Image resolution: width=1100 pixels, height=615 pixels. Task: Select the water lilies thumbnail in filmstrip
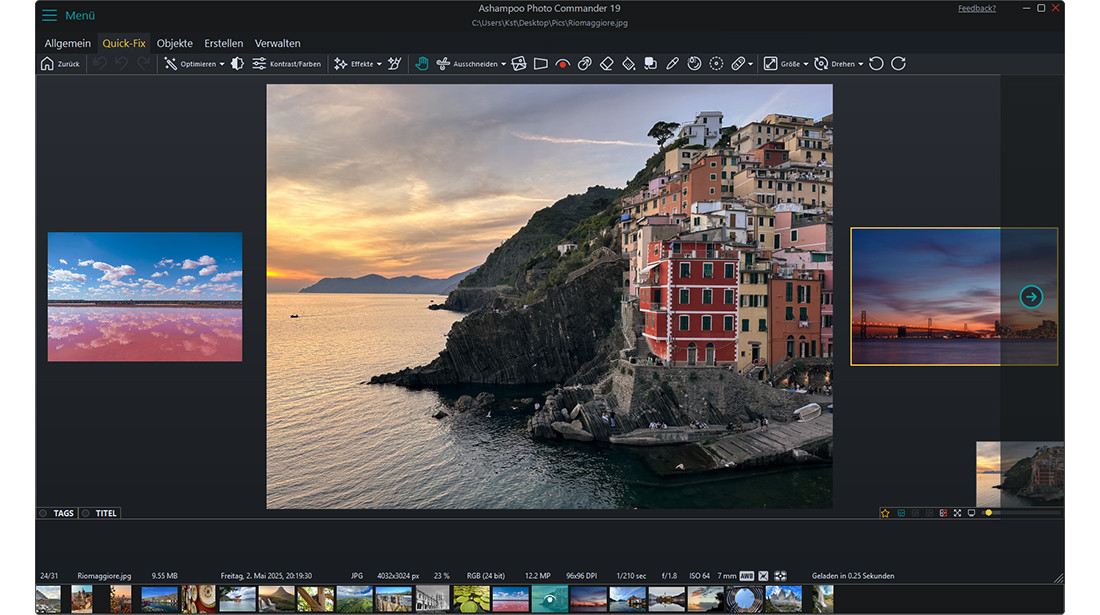[471, 600]
